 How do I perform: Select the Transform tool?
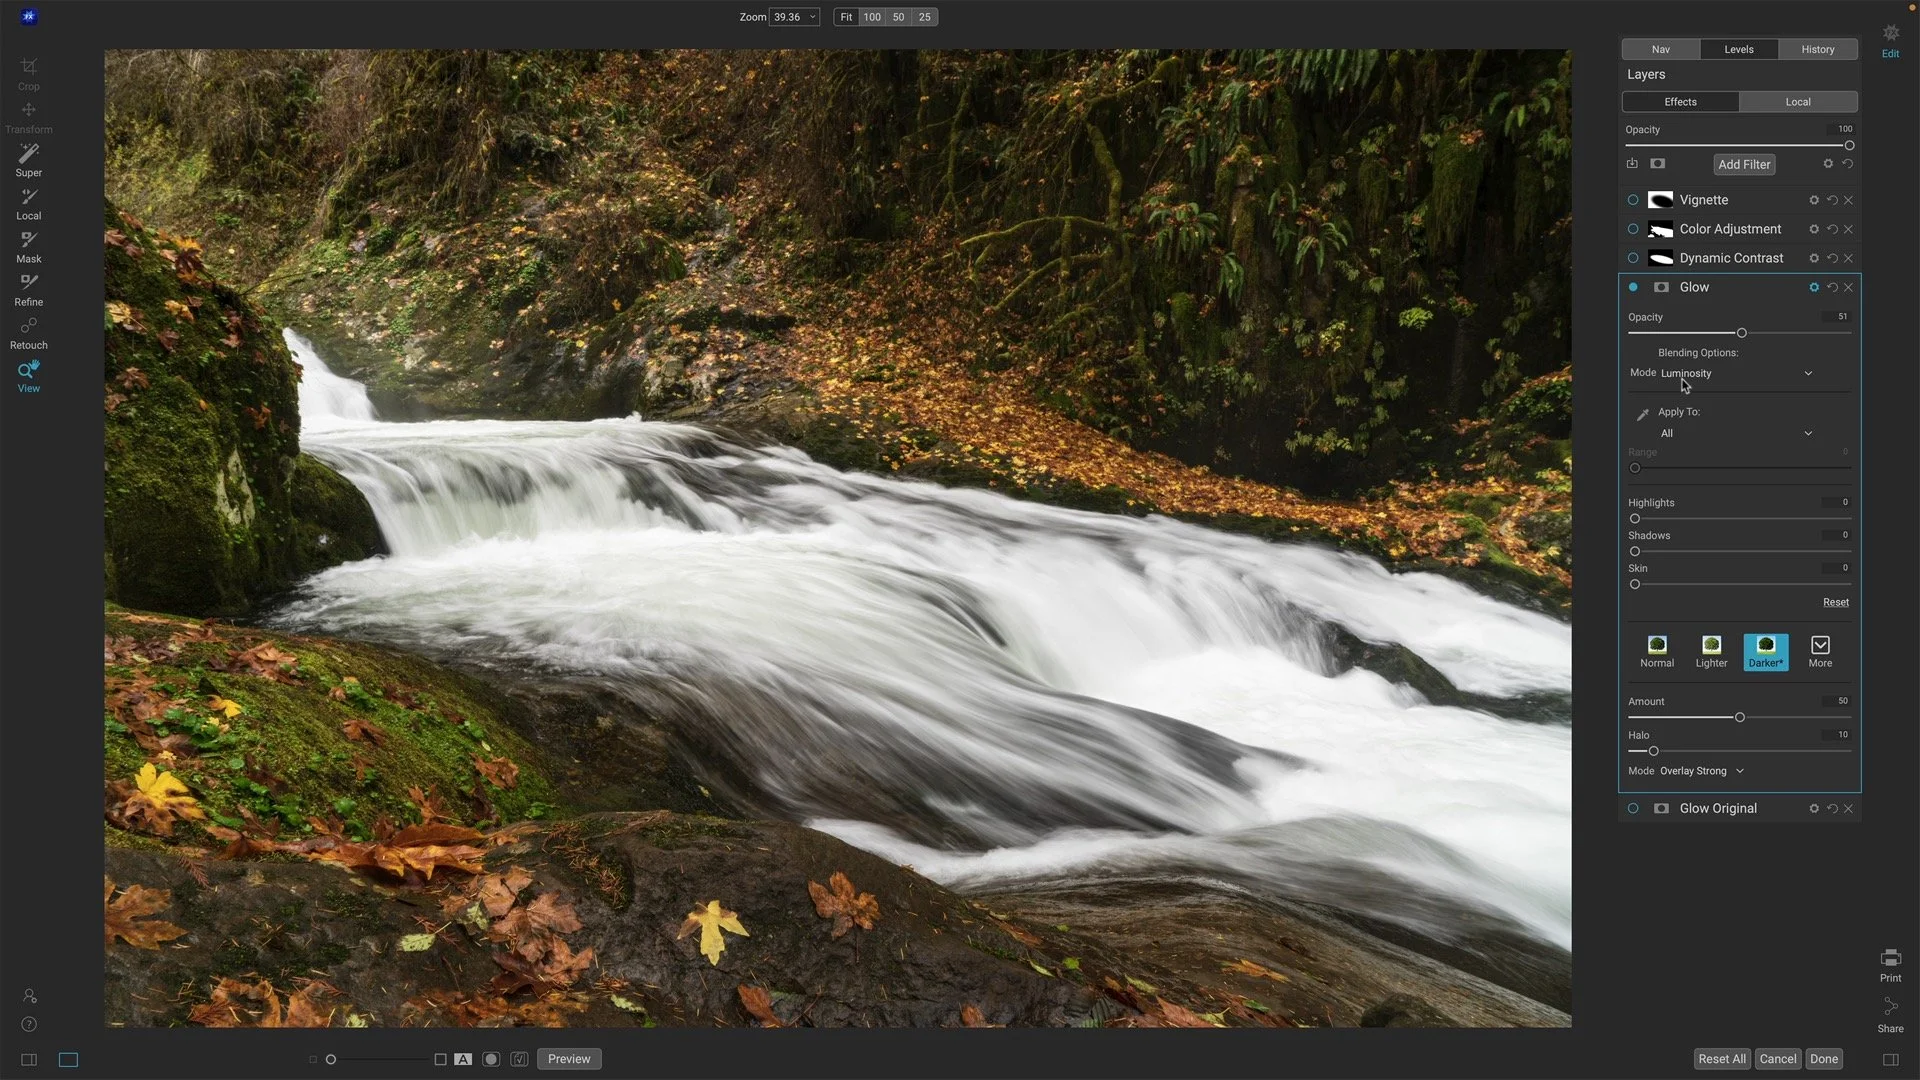point(28,117)
